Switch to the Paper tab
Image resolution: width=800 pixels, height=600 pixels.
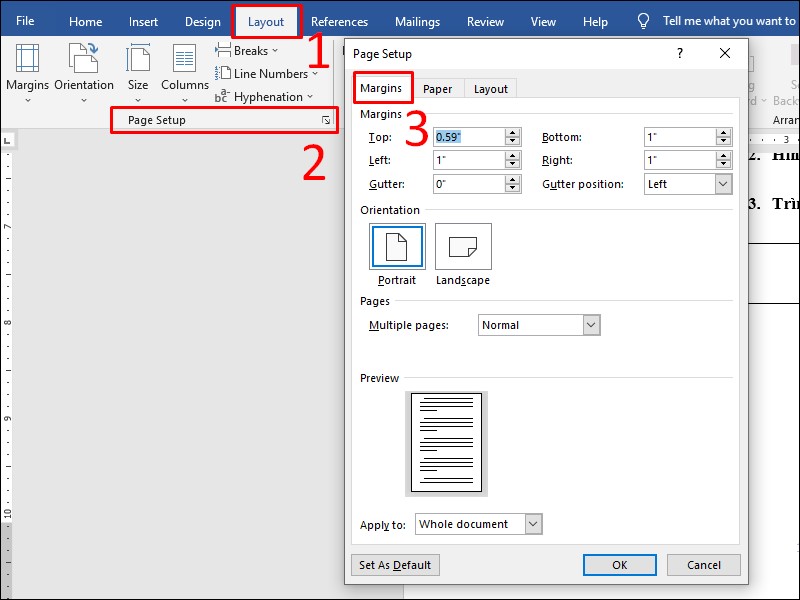click(437, 89)
